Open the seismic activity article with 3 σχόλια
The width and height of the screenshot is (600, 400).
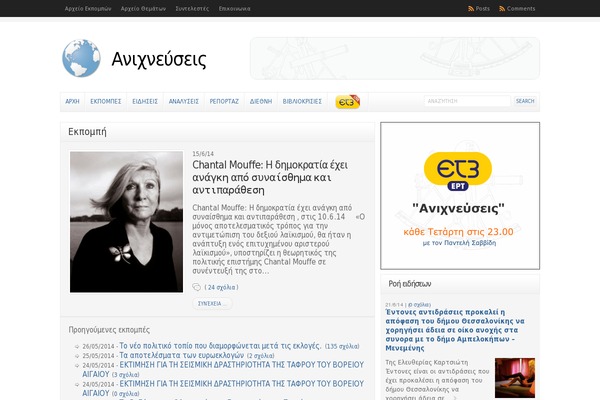tap(223, 369)
